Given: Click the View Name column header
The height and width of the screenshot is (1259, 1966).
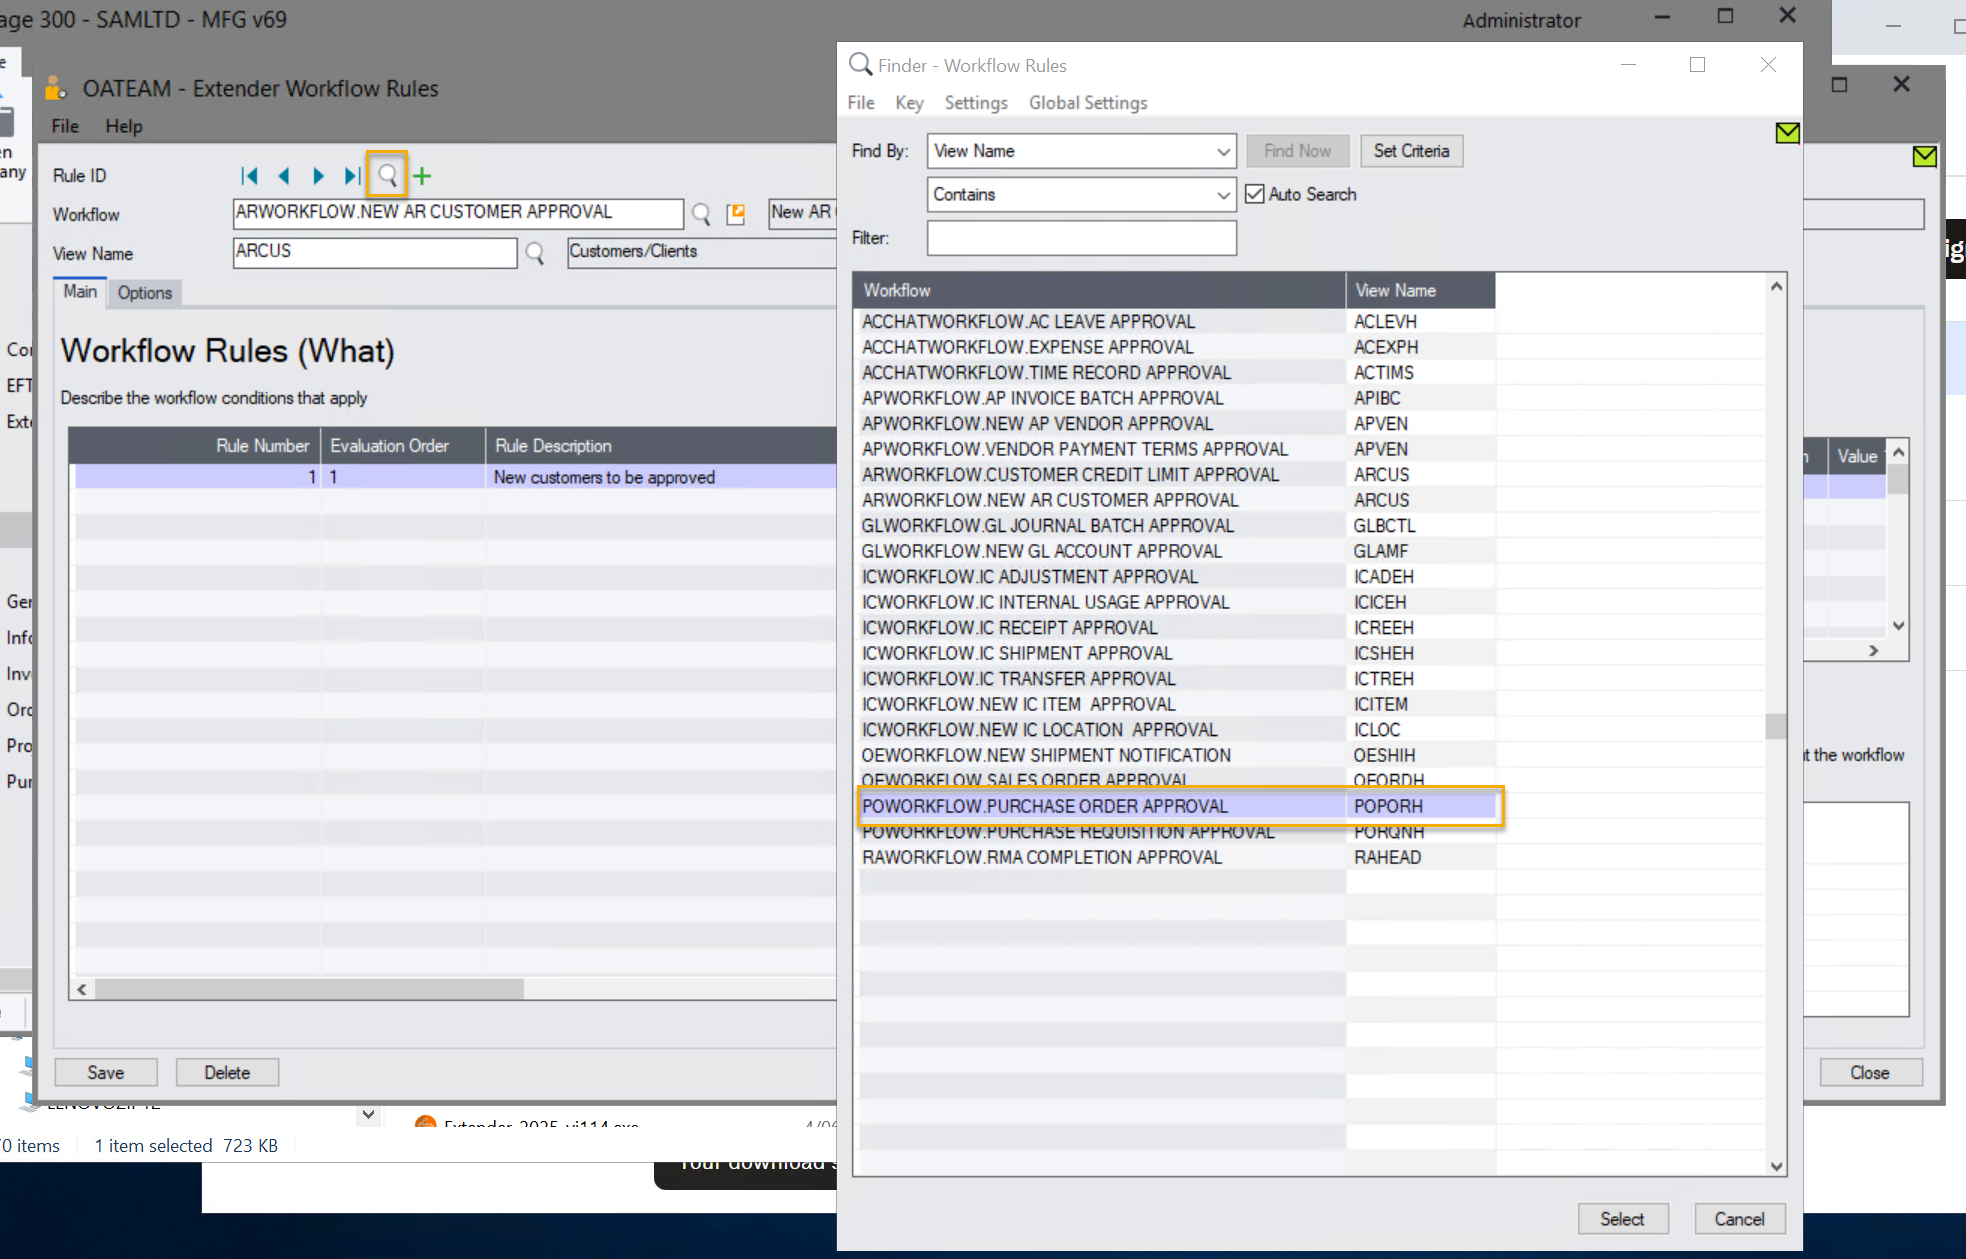Looking at the screenshot, I should (x=1420, y=290).
